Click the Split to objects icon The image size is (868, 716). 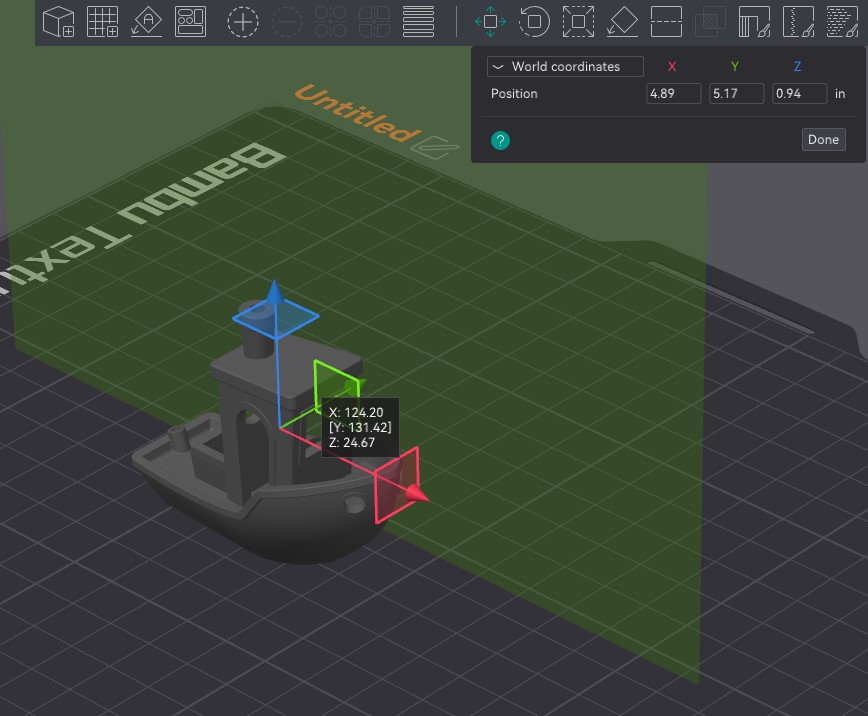pos(330,22)
